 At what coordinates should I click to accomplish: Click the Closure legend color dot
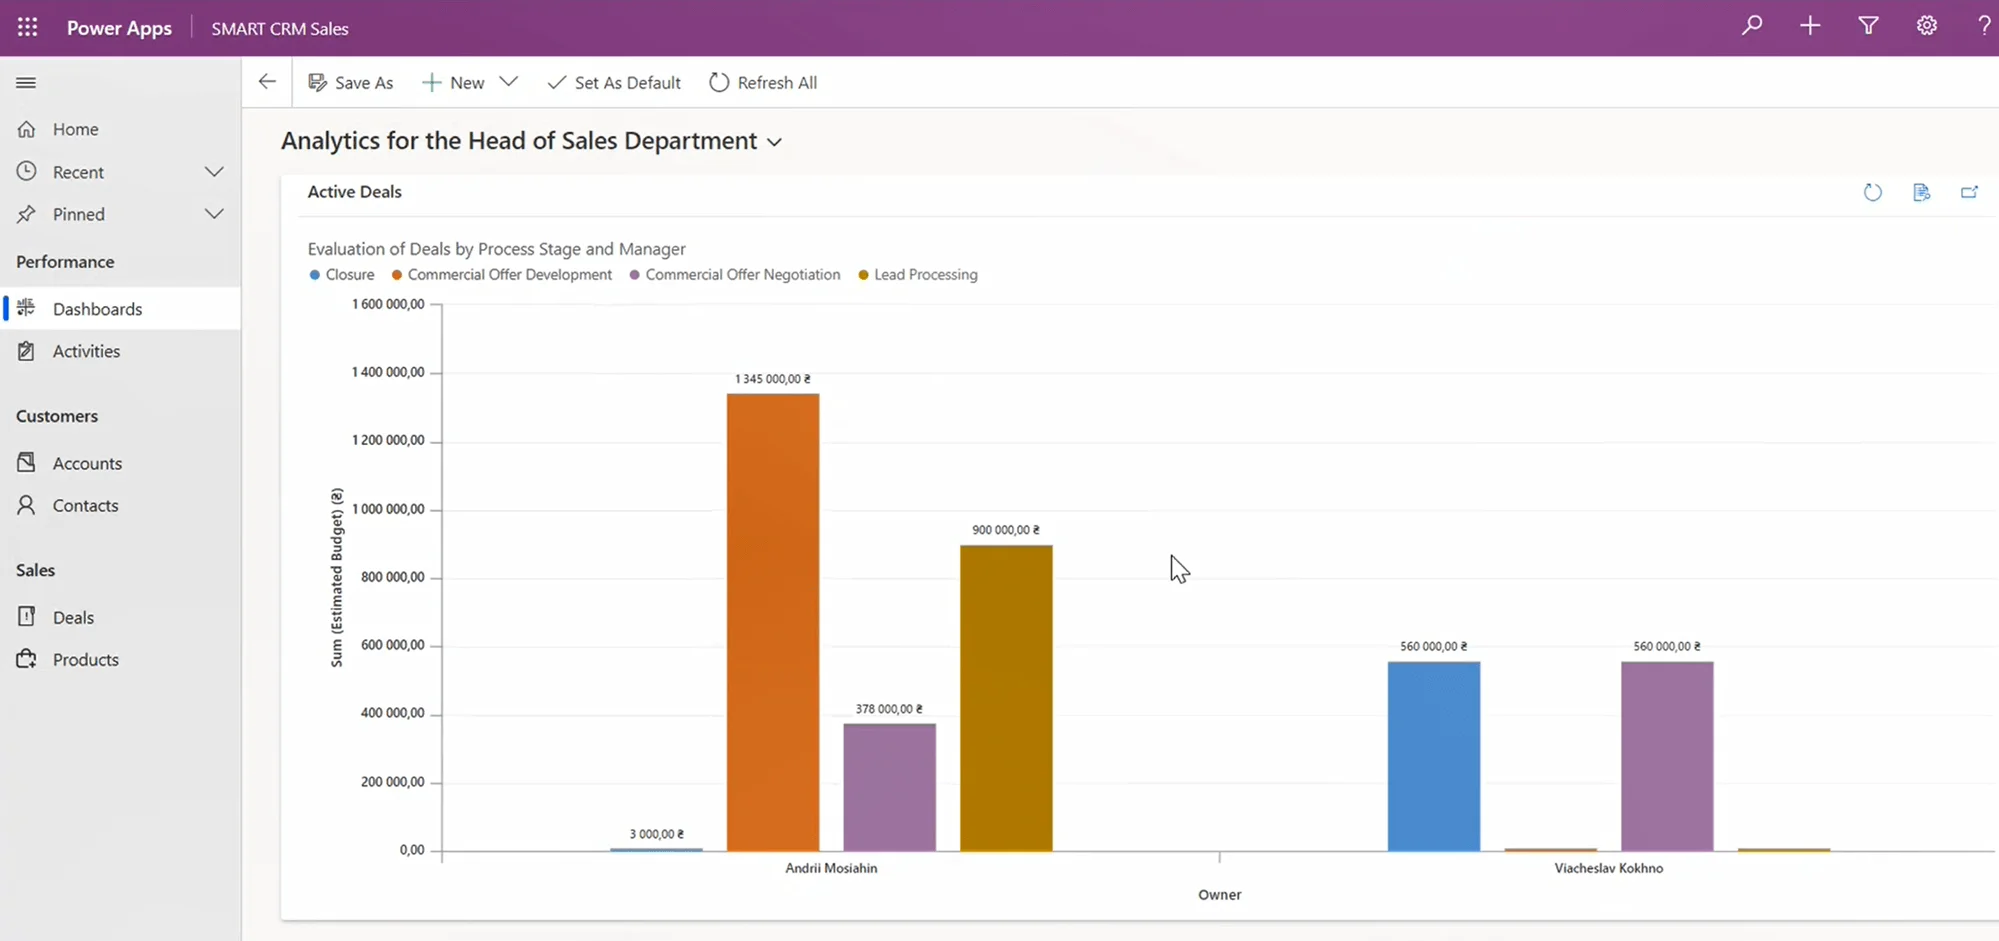315,275
